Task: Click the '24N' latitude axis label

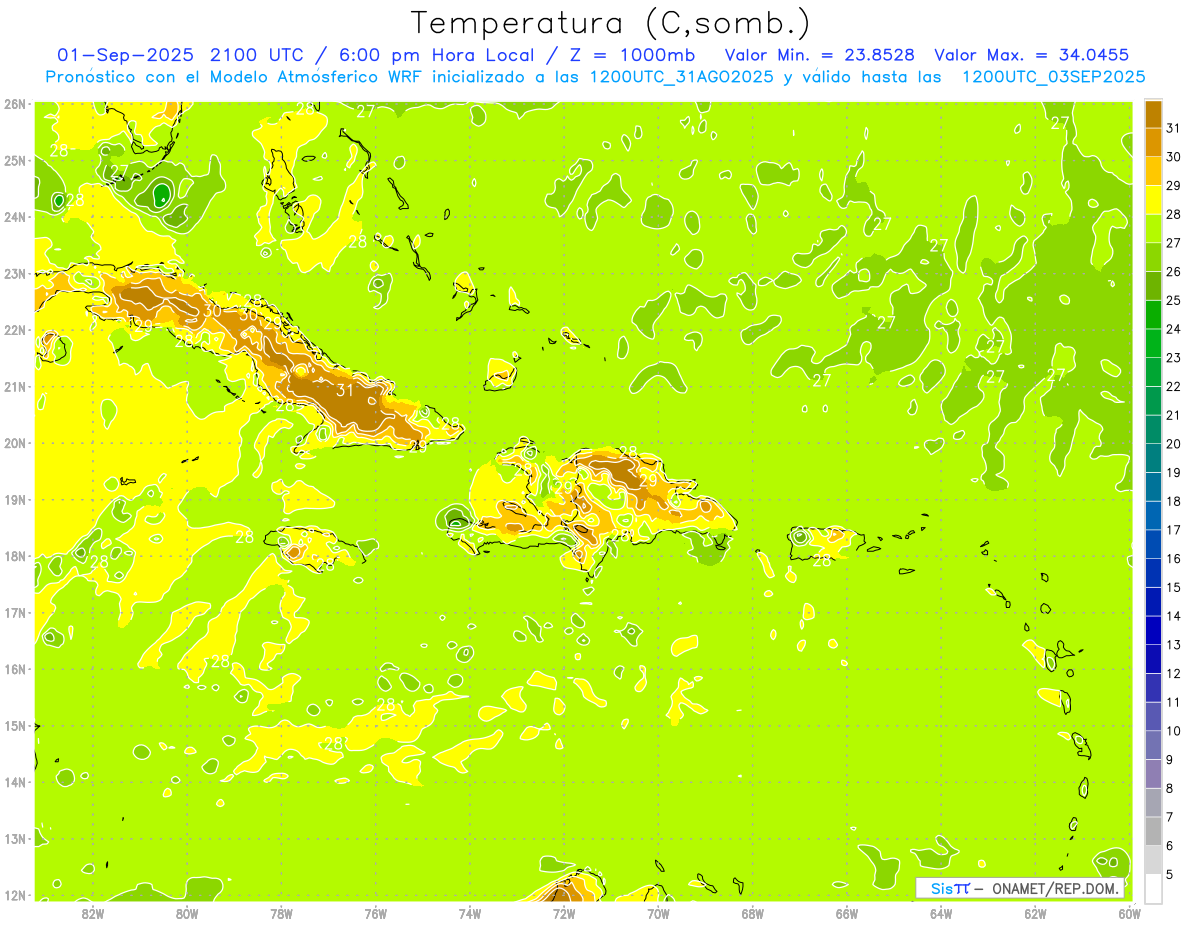Action: coord(15,217)
